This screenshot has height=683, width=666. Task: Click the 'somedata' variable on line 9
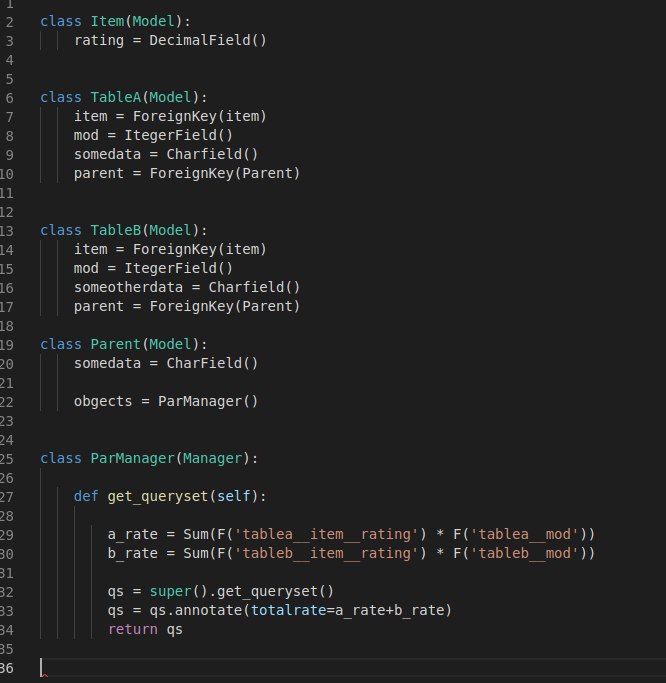[x=108, y=154]
